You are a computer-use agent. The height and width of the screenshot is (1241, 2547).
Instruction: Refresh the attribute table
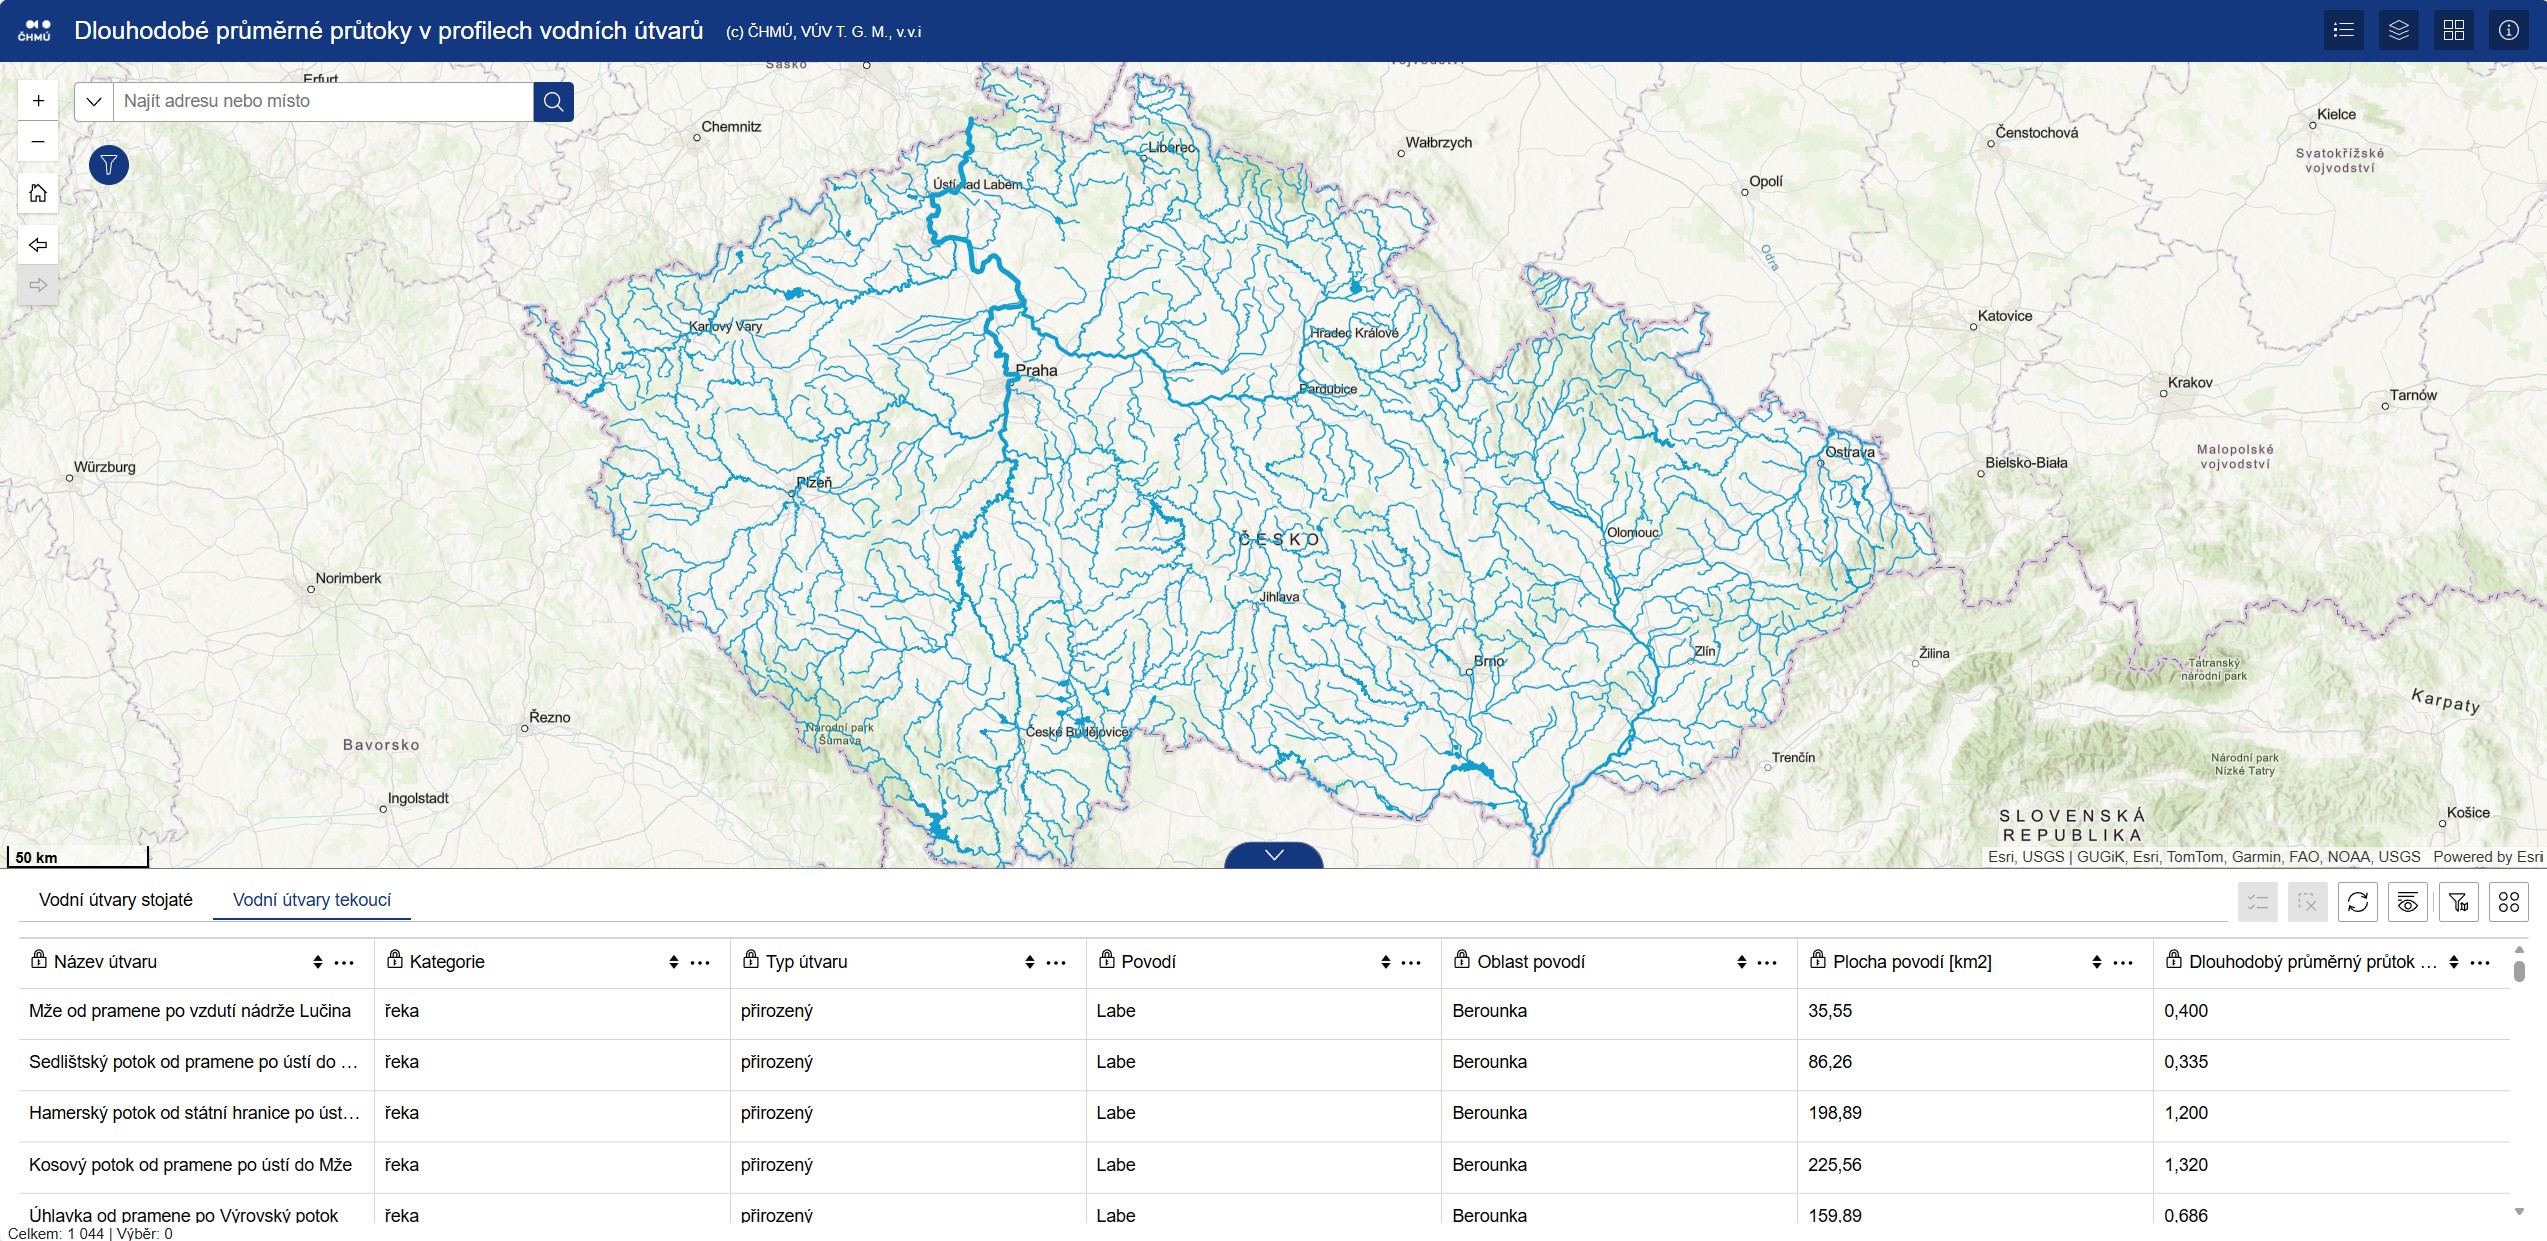[2358, 901]
